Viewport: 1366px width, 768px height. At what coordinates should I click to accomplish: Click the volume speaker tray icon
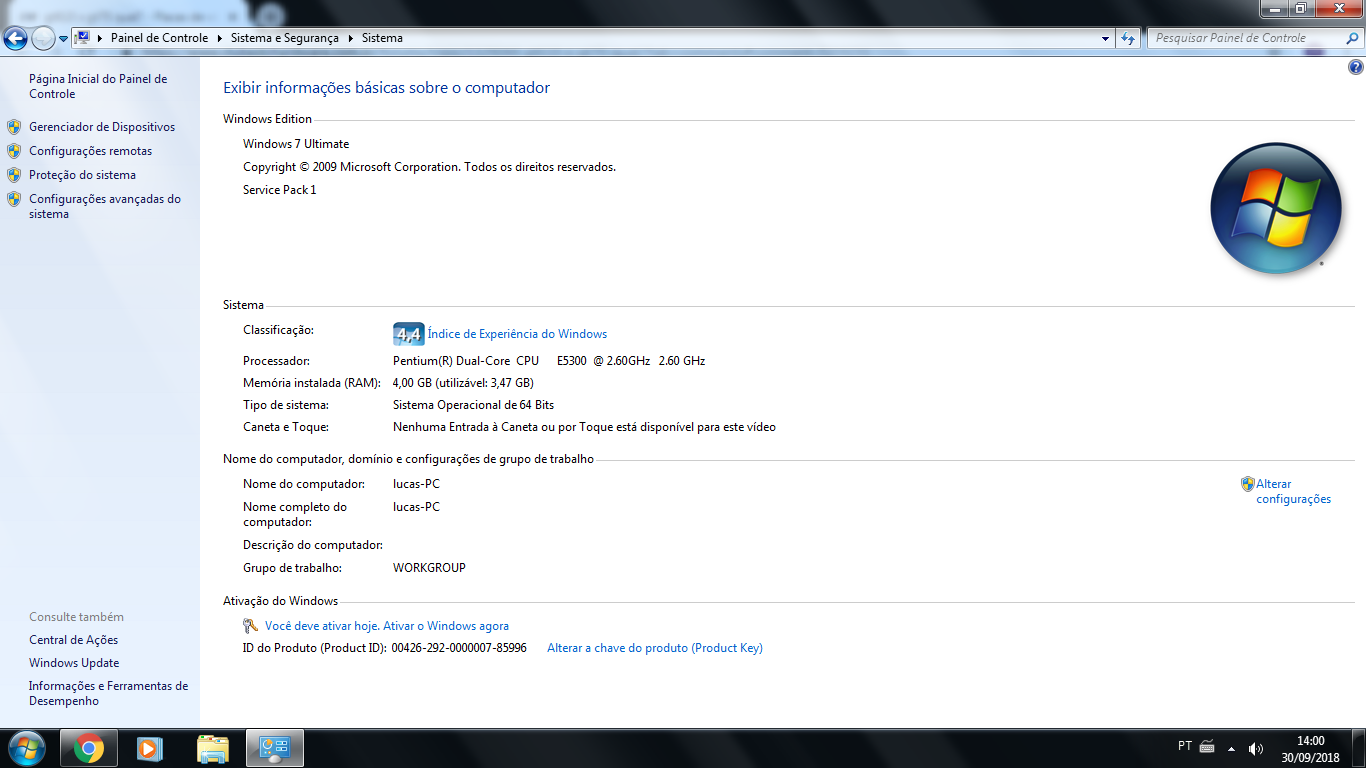tap(1256, 748)
